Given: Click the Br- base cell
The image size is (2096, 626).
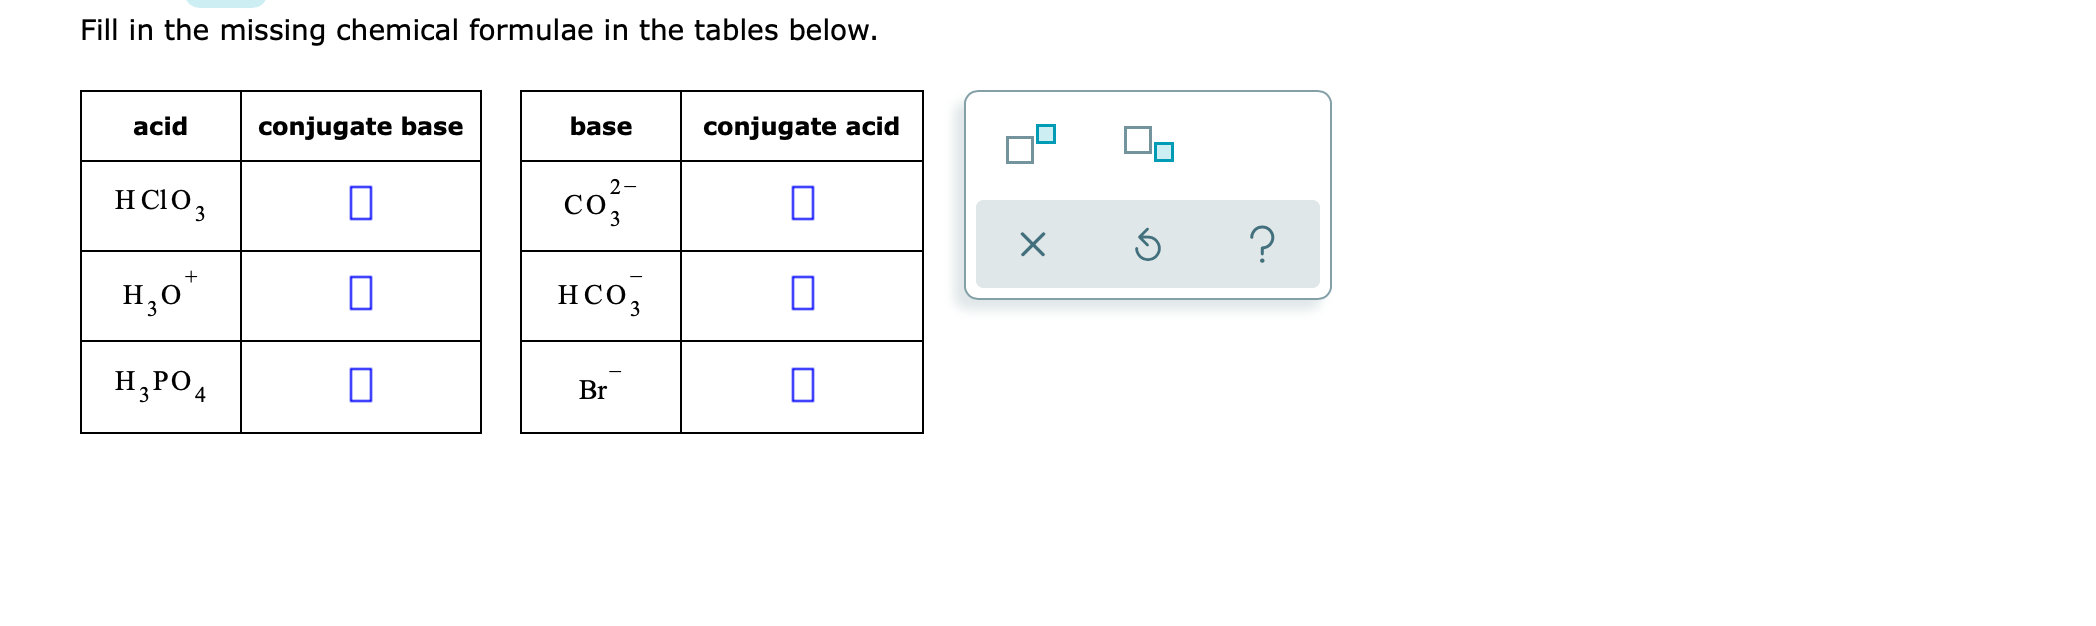Looking at the screenshot, I should pyautogui.click(x=601, y=387).
